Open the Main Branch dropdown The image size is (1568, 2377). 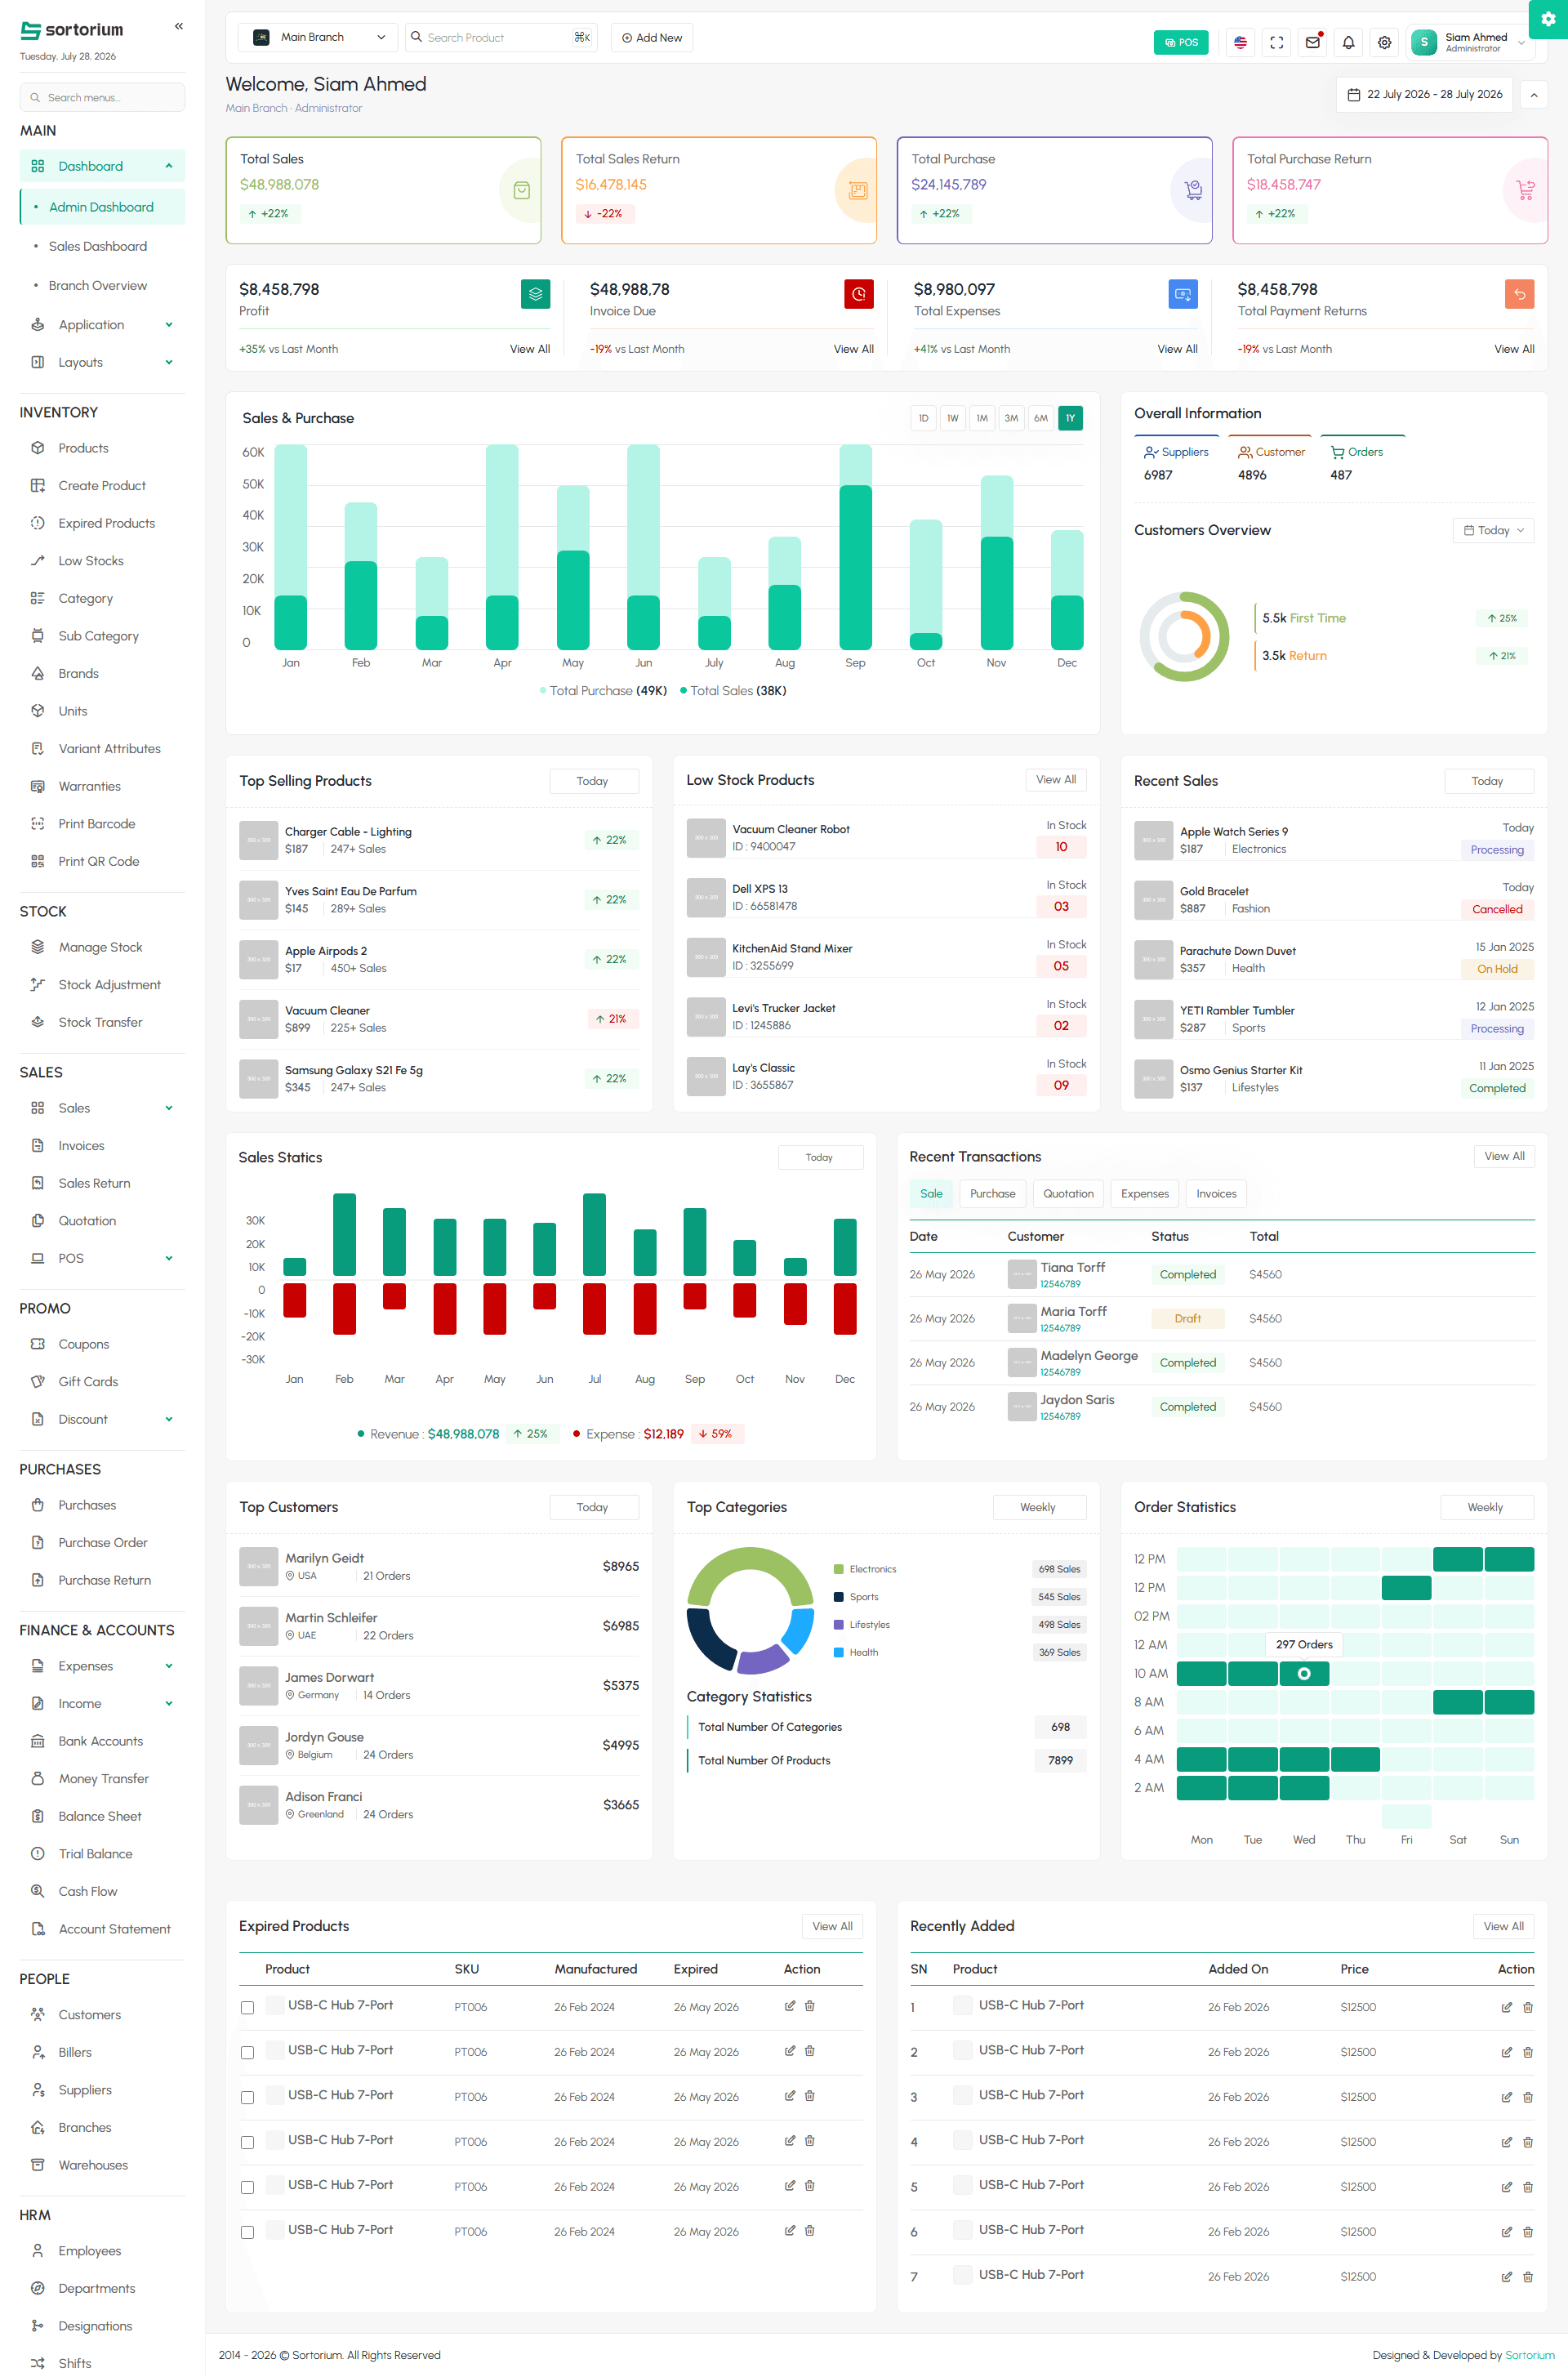(317, 37)
